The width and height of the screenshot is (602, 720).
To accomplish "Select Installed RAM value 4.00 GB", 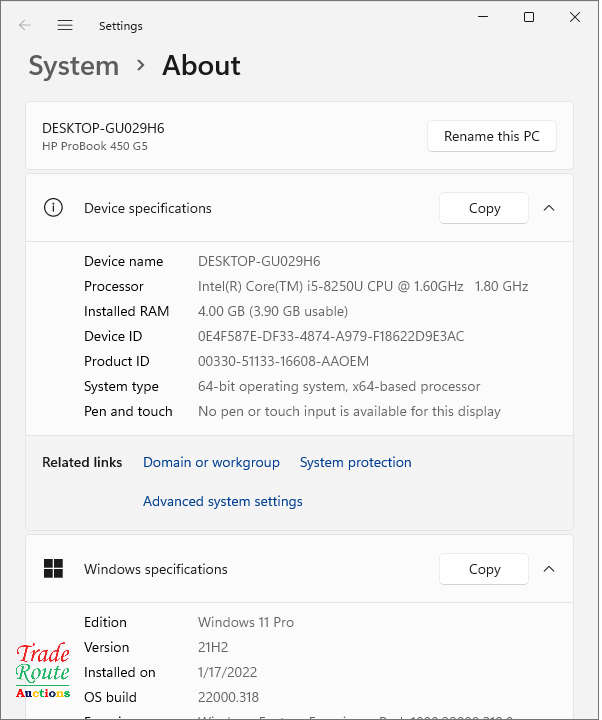I will [x=273, y=311].
